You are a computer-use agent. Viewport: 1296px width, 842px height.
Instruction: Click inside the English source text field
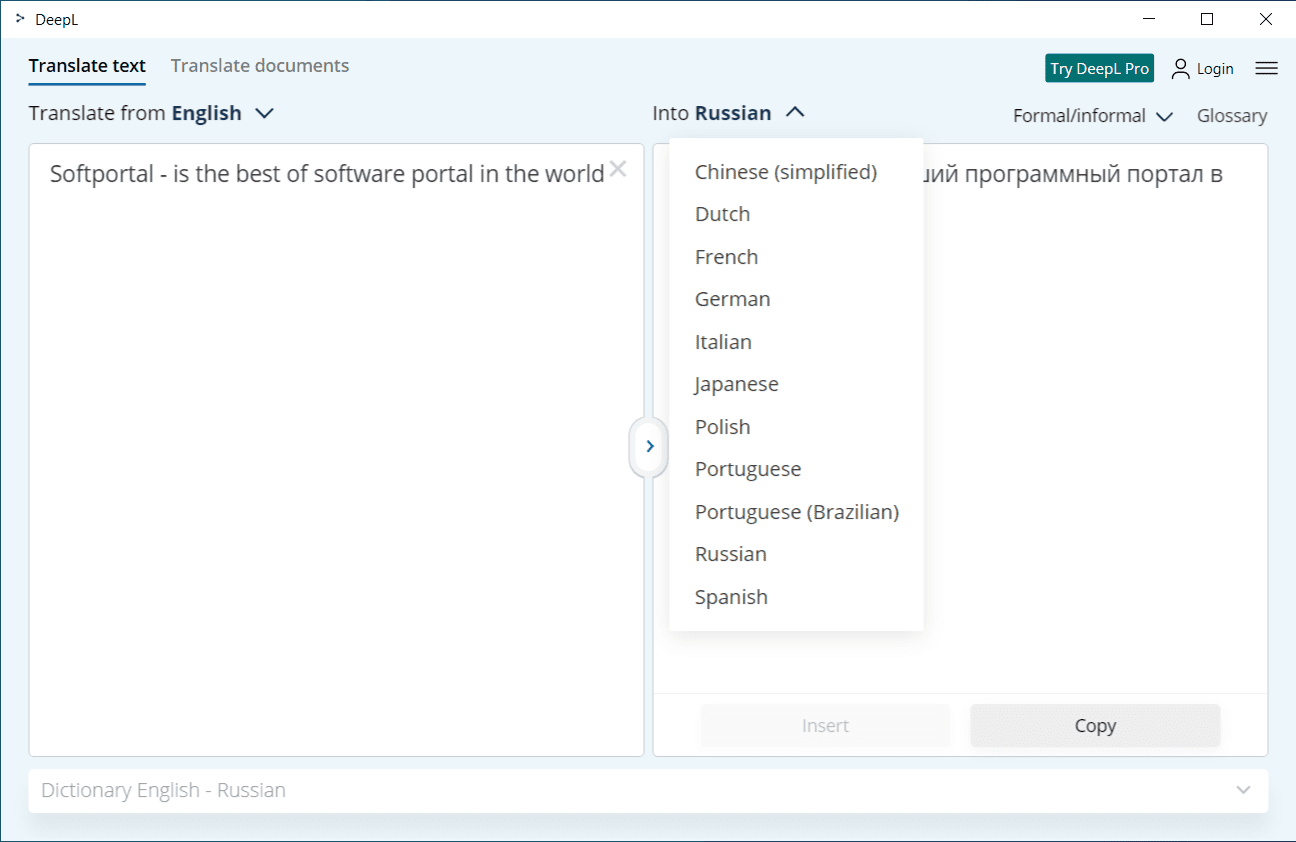(x=336, y=450)
